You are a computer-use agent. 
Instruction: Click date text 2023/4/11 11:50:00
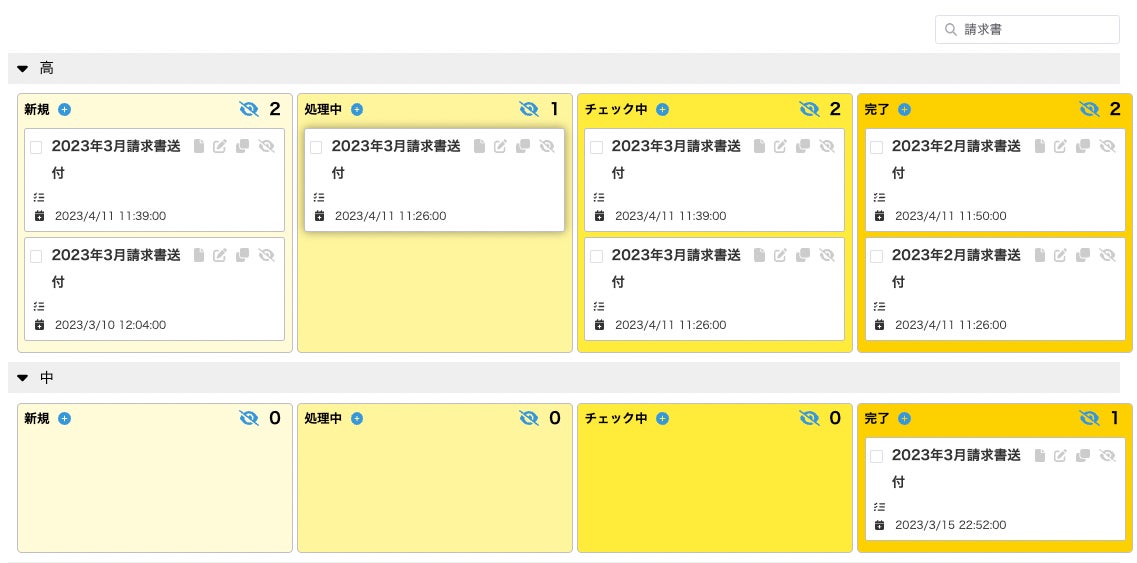pos(951,216)
